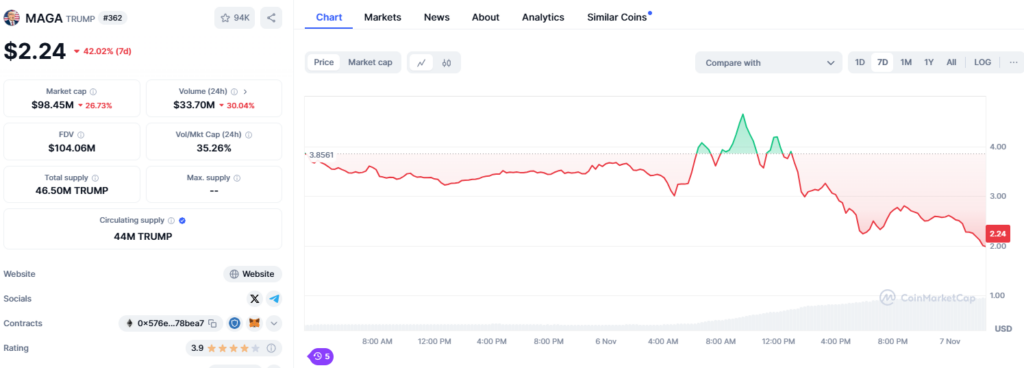
Task: Click the Website button
Action: click(x=253, y=274)
